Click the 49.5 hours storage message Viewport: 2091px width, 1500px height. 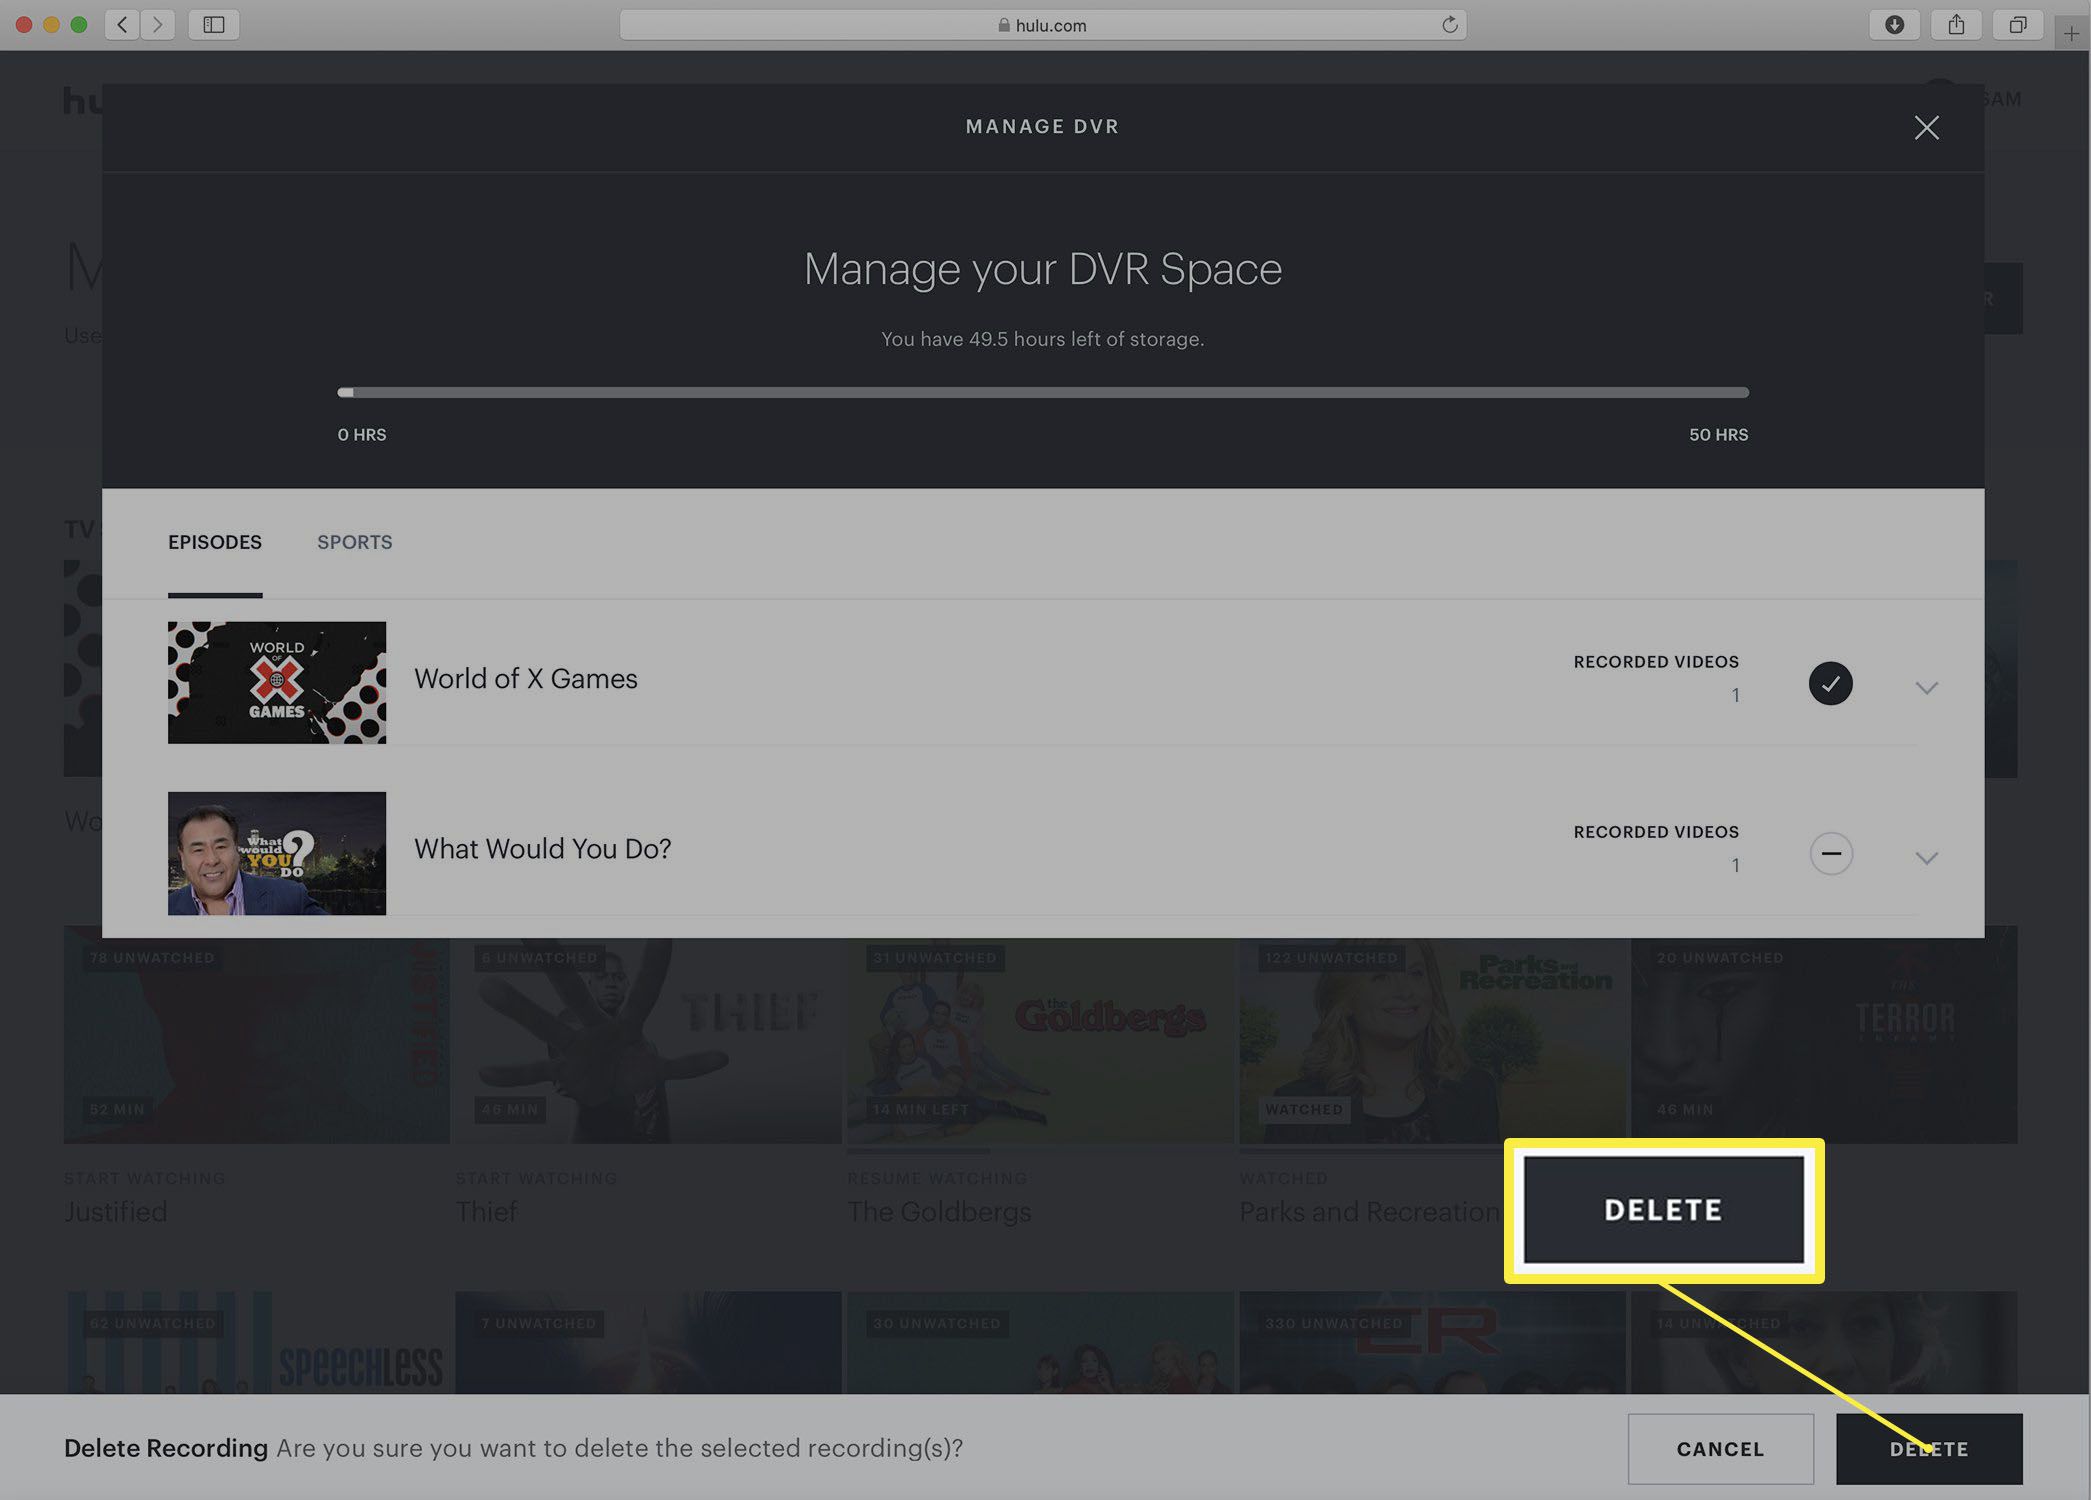point(1043,339)
